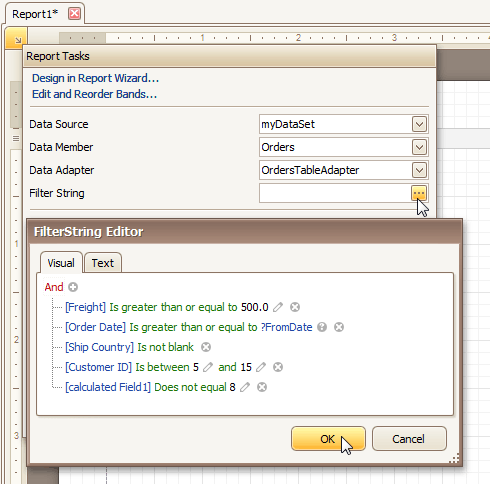490x484 pixels.
Task: Remove the Freight condition
Action: pyautogui.click(x=295, y=307)
